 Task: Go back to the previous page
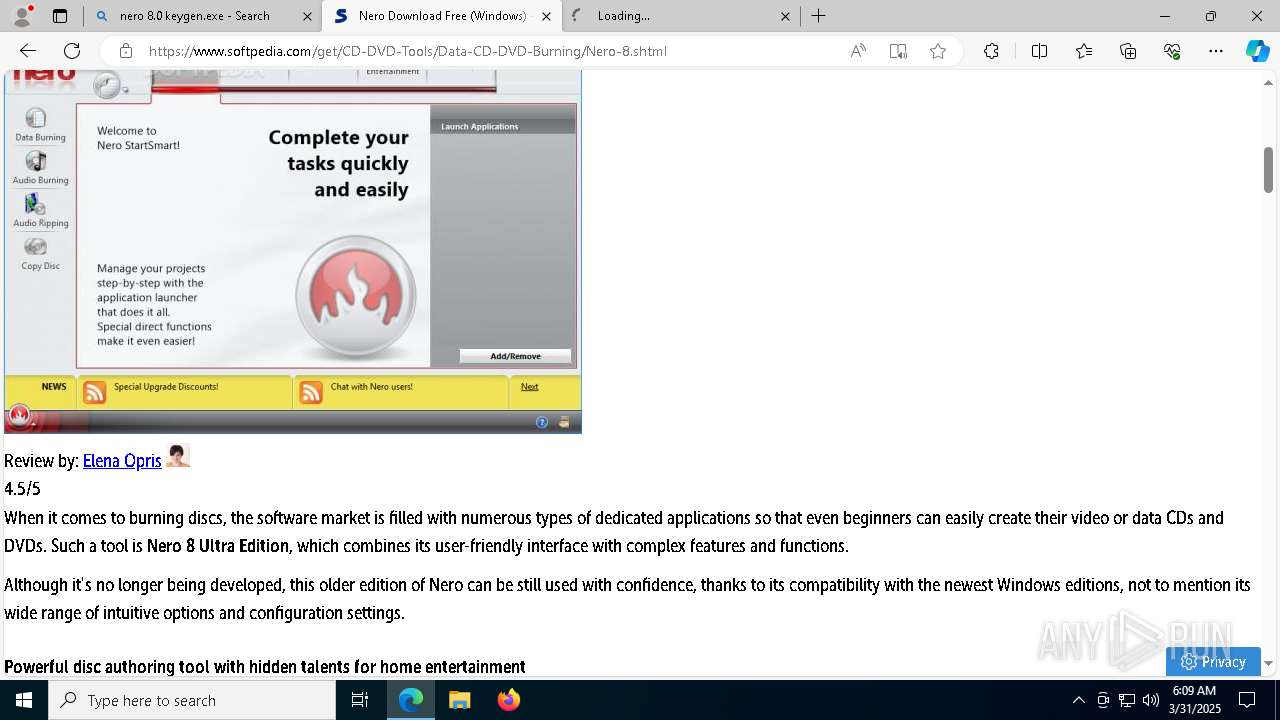(x=28, y=51)
